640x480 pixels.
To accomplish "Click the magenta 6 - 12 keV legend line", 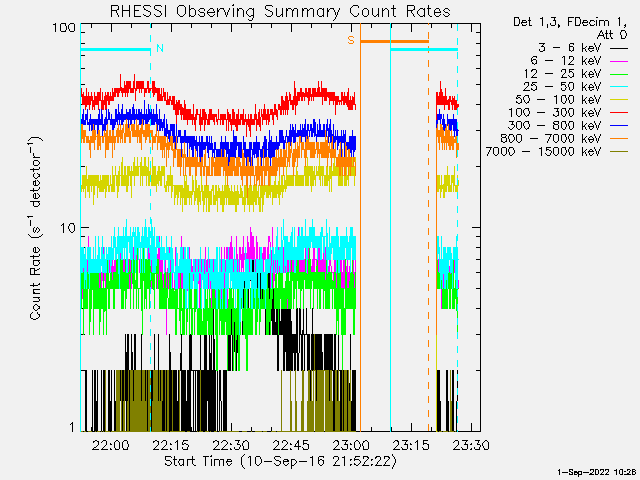I will coord(619,62).
